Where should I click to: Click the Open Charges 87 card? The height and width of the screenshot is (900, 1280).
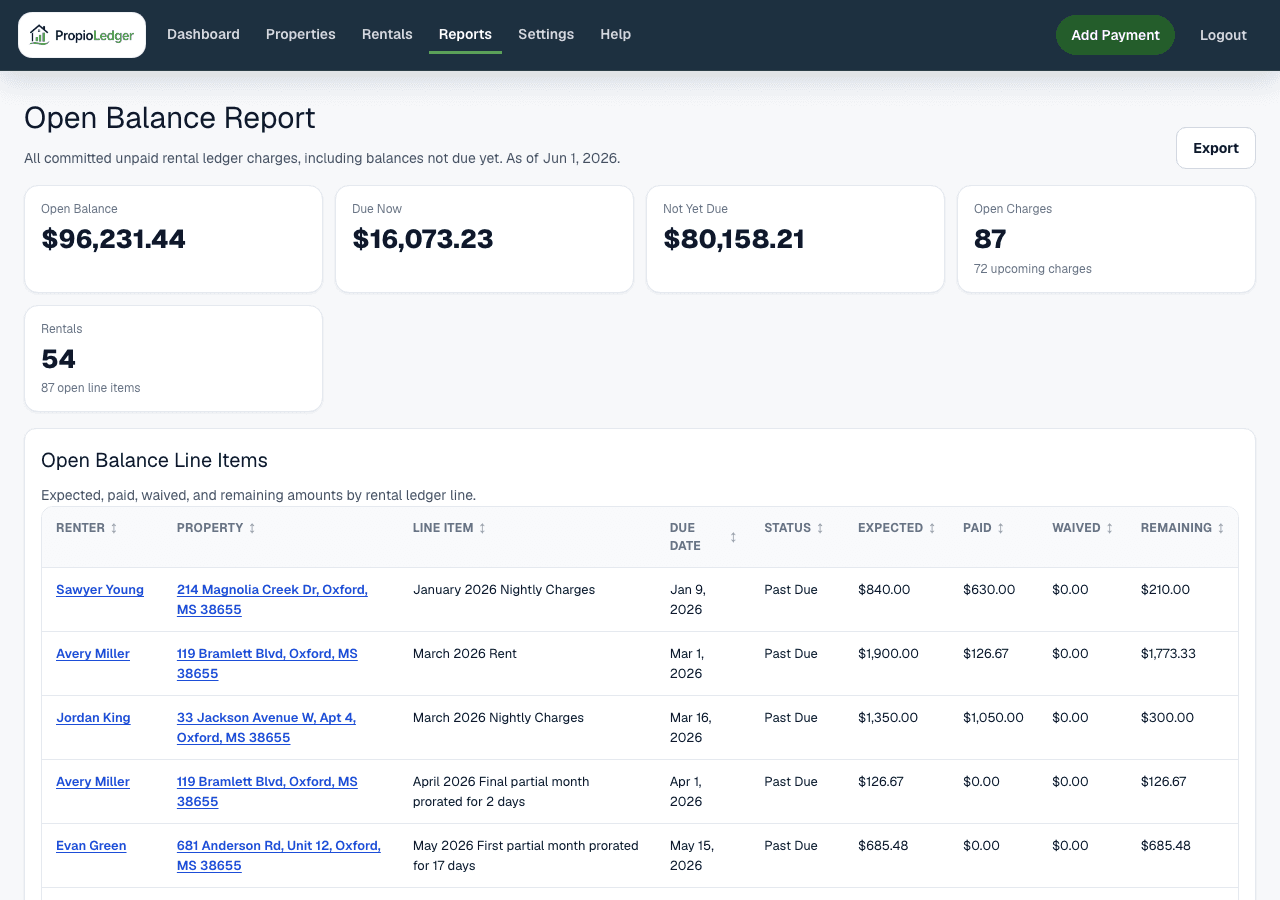point(1106,239)
